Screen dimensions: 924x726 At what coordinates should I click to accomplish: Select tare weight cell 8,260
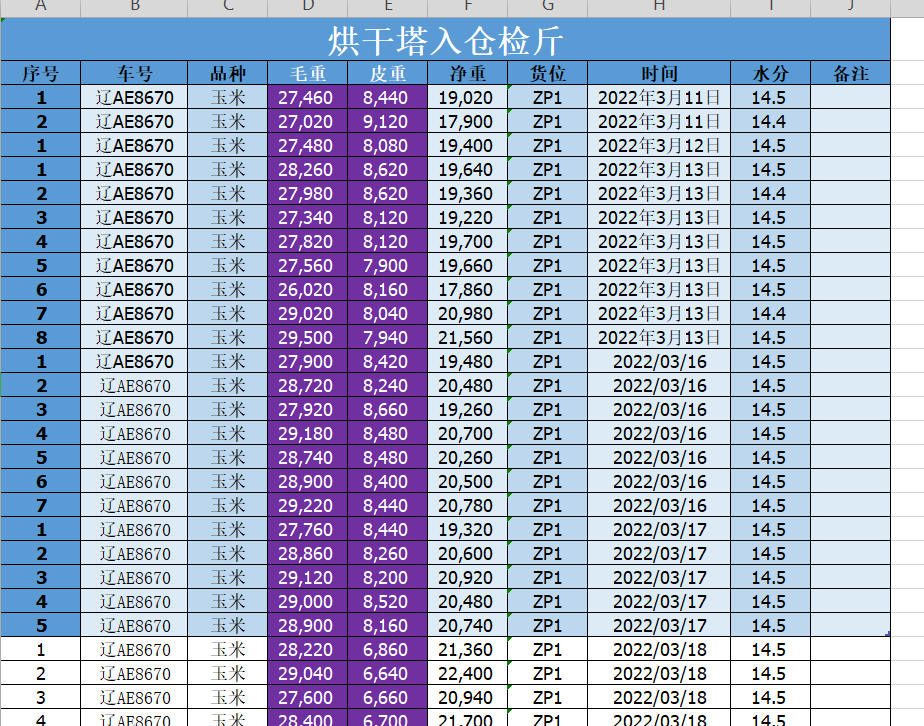click(388, 554)
